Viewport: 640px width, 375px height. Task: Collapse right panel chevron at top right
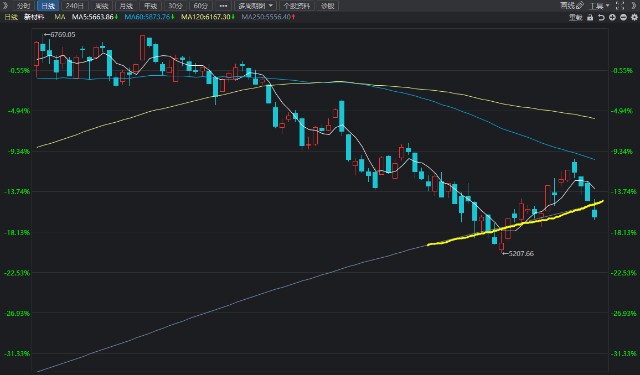coord(634,6)
